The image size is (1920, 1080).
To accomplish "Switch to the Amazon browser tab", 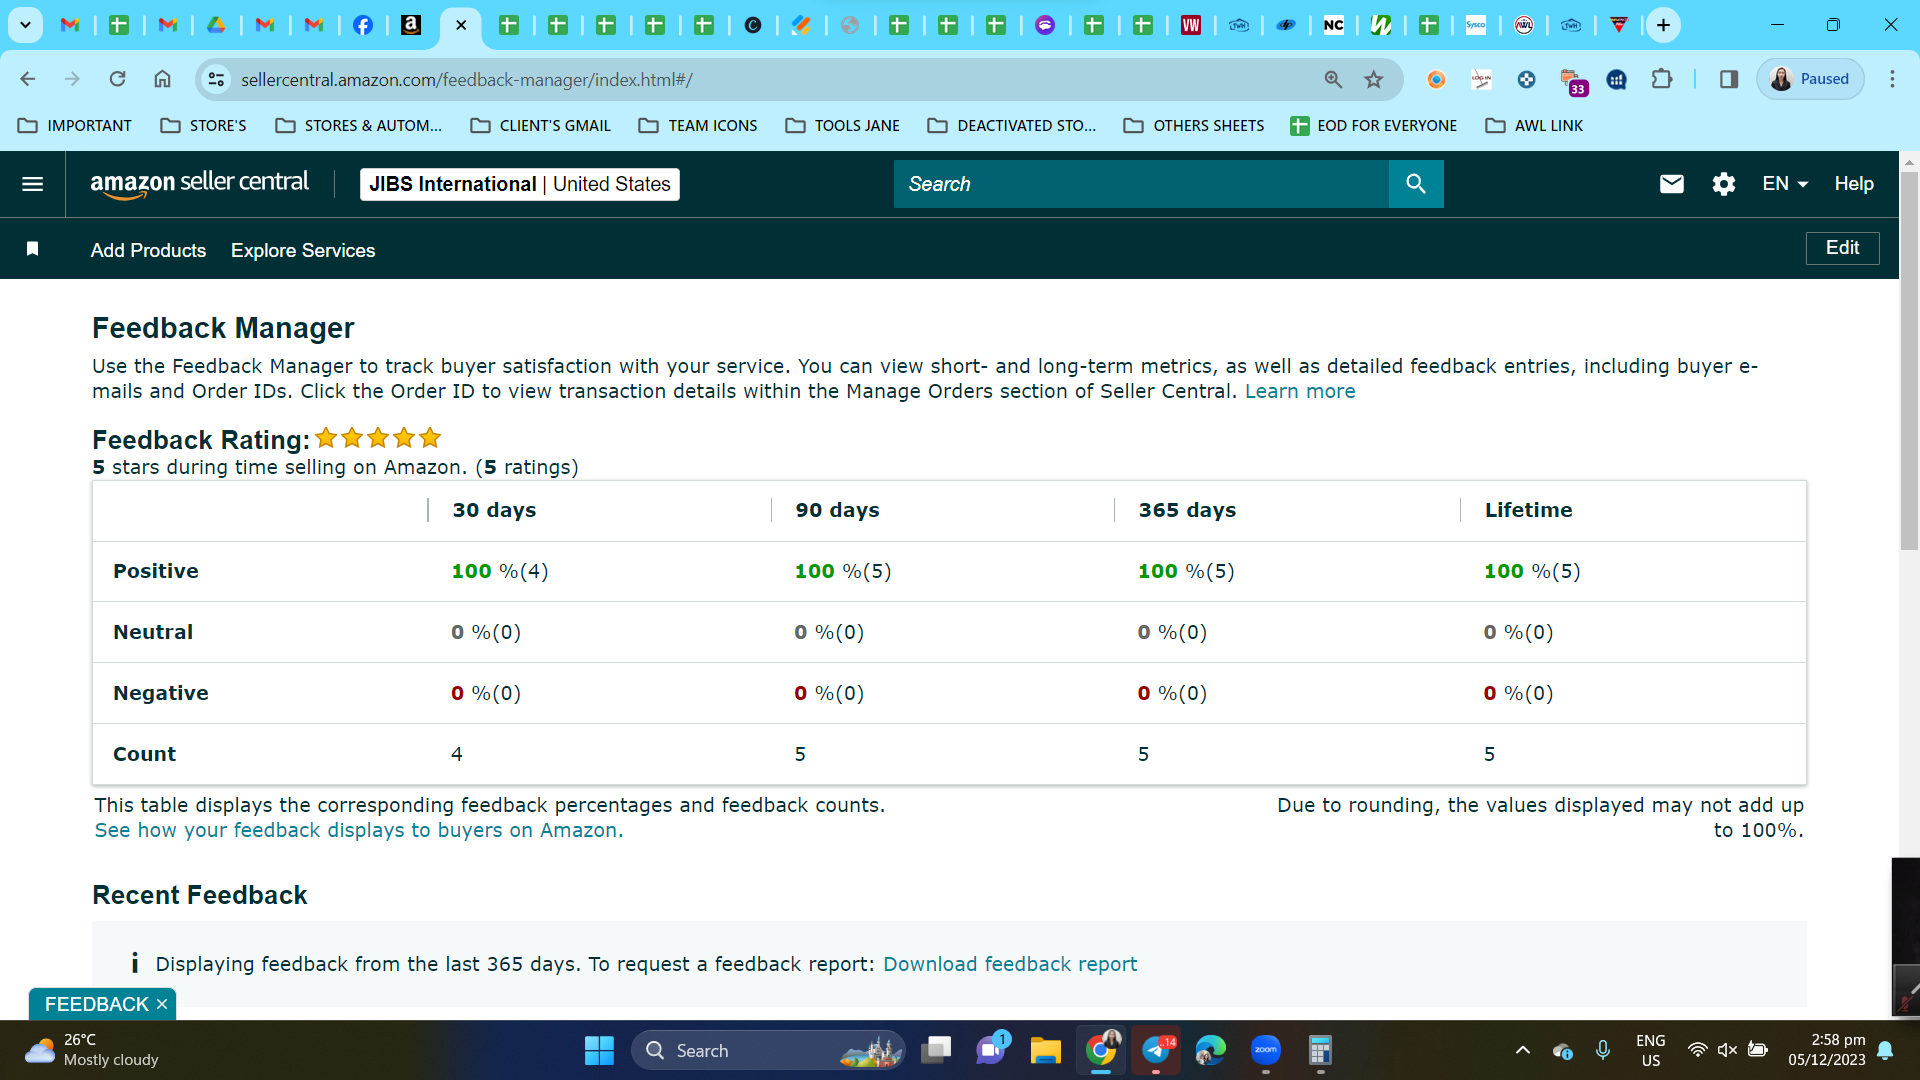I will pyautogui.click(x=411, y=25).
